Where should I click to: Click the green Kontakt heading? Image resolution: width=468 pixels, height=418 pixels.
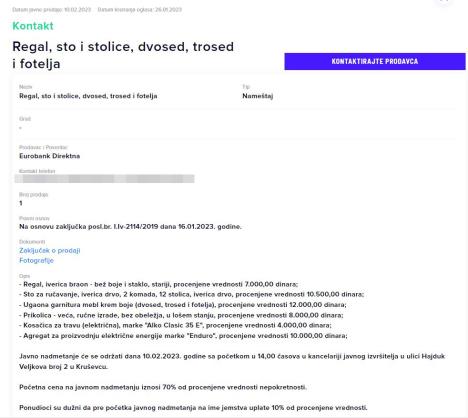coord(33,26)
